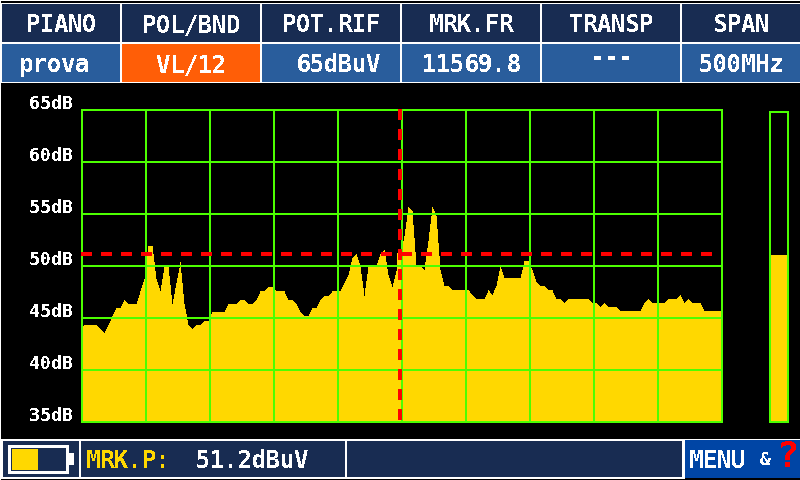Select the MRK.FR header cell
The image size is (800, 480).
[x=471, y=23]
